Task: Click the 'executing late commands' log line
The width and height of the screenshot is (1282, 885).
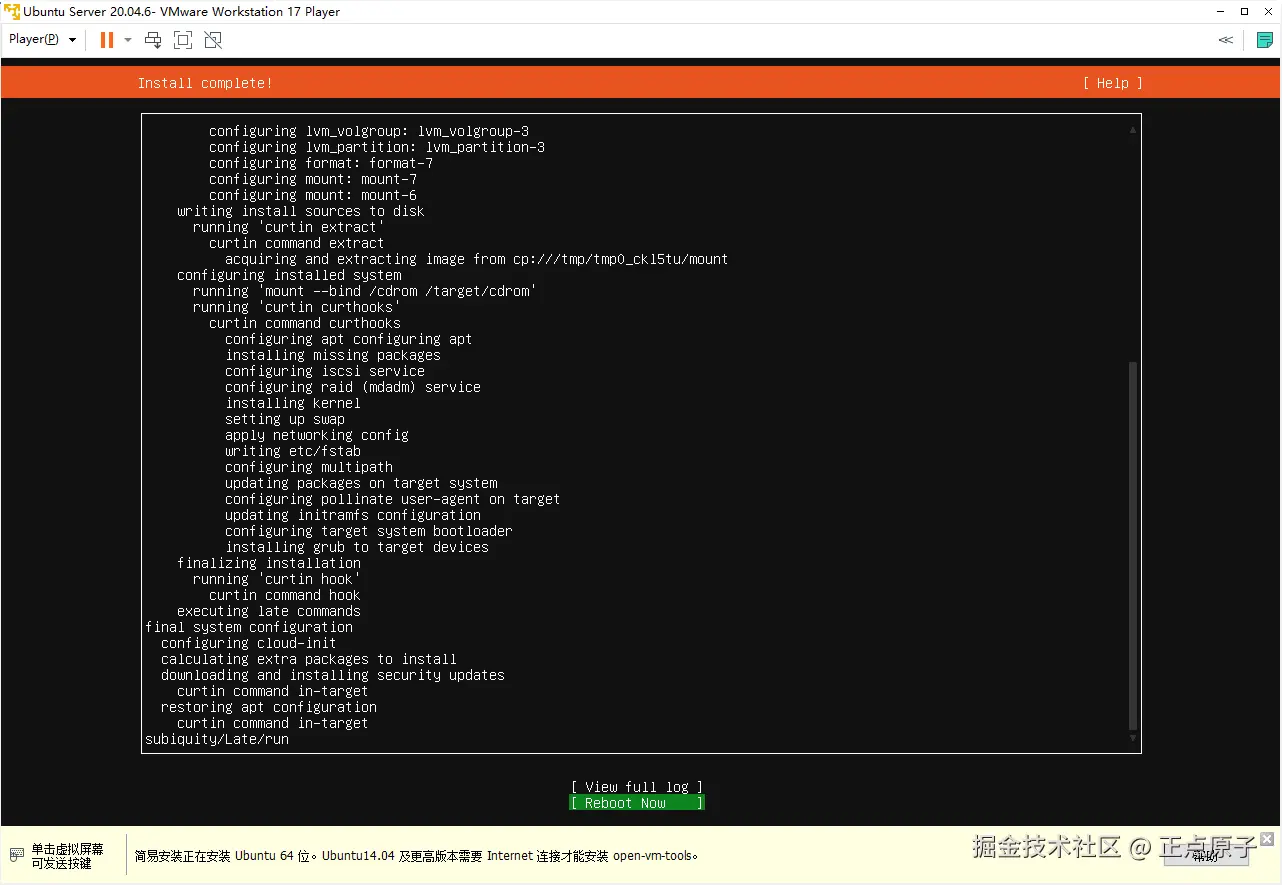Action: [x=269, y=611]
